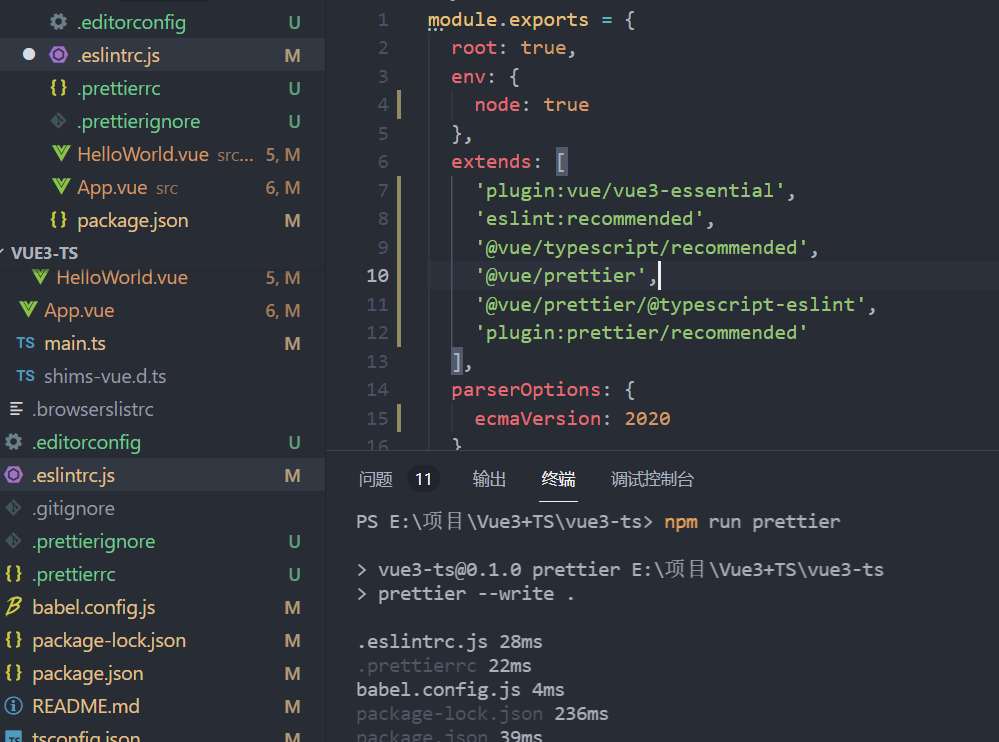This screenshot has width=999, height=742.
Task: Click gear icon of tree .editorconfig
Action: pyautogui.click(x=13, y=442)
